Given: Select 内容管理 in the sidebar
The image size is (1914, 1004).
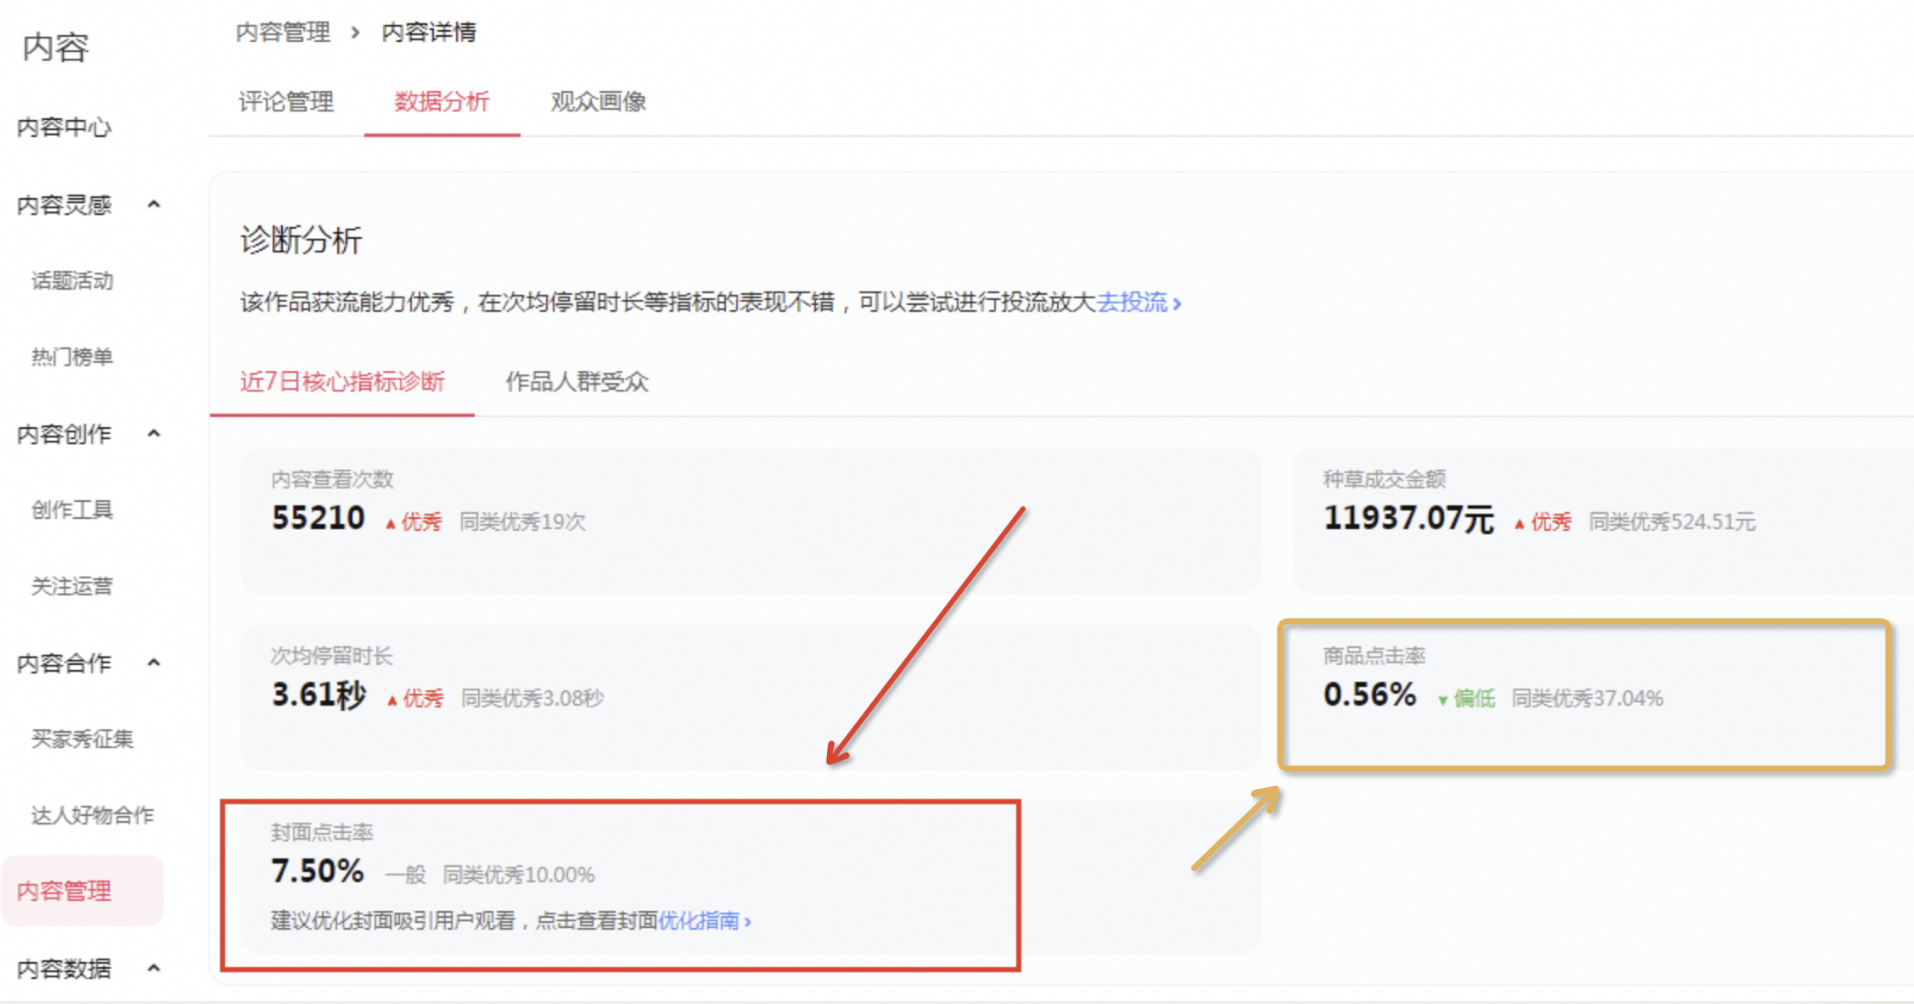Looking at the screenshot, I should 83,890.
